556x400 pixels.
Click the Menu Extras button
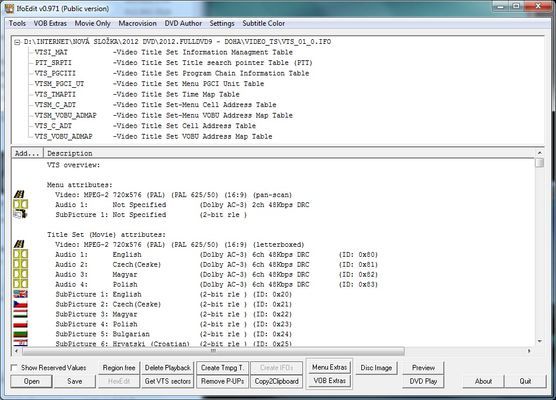(x=329, y=367)
